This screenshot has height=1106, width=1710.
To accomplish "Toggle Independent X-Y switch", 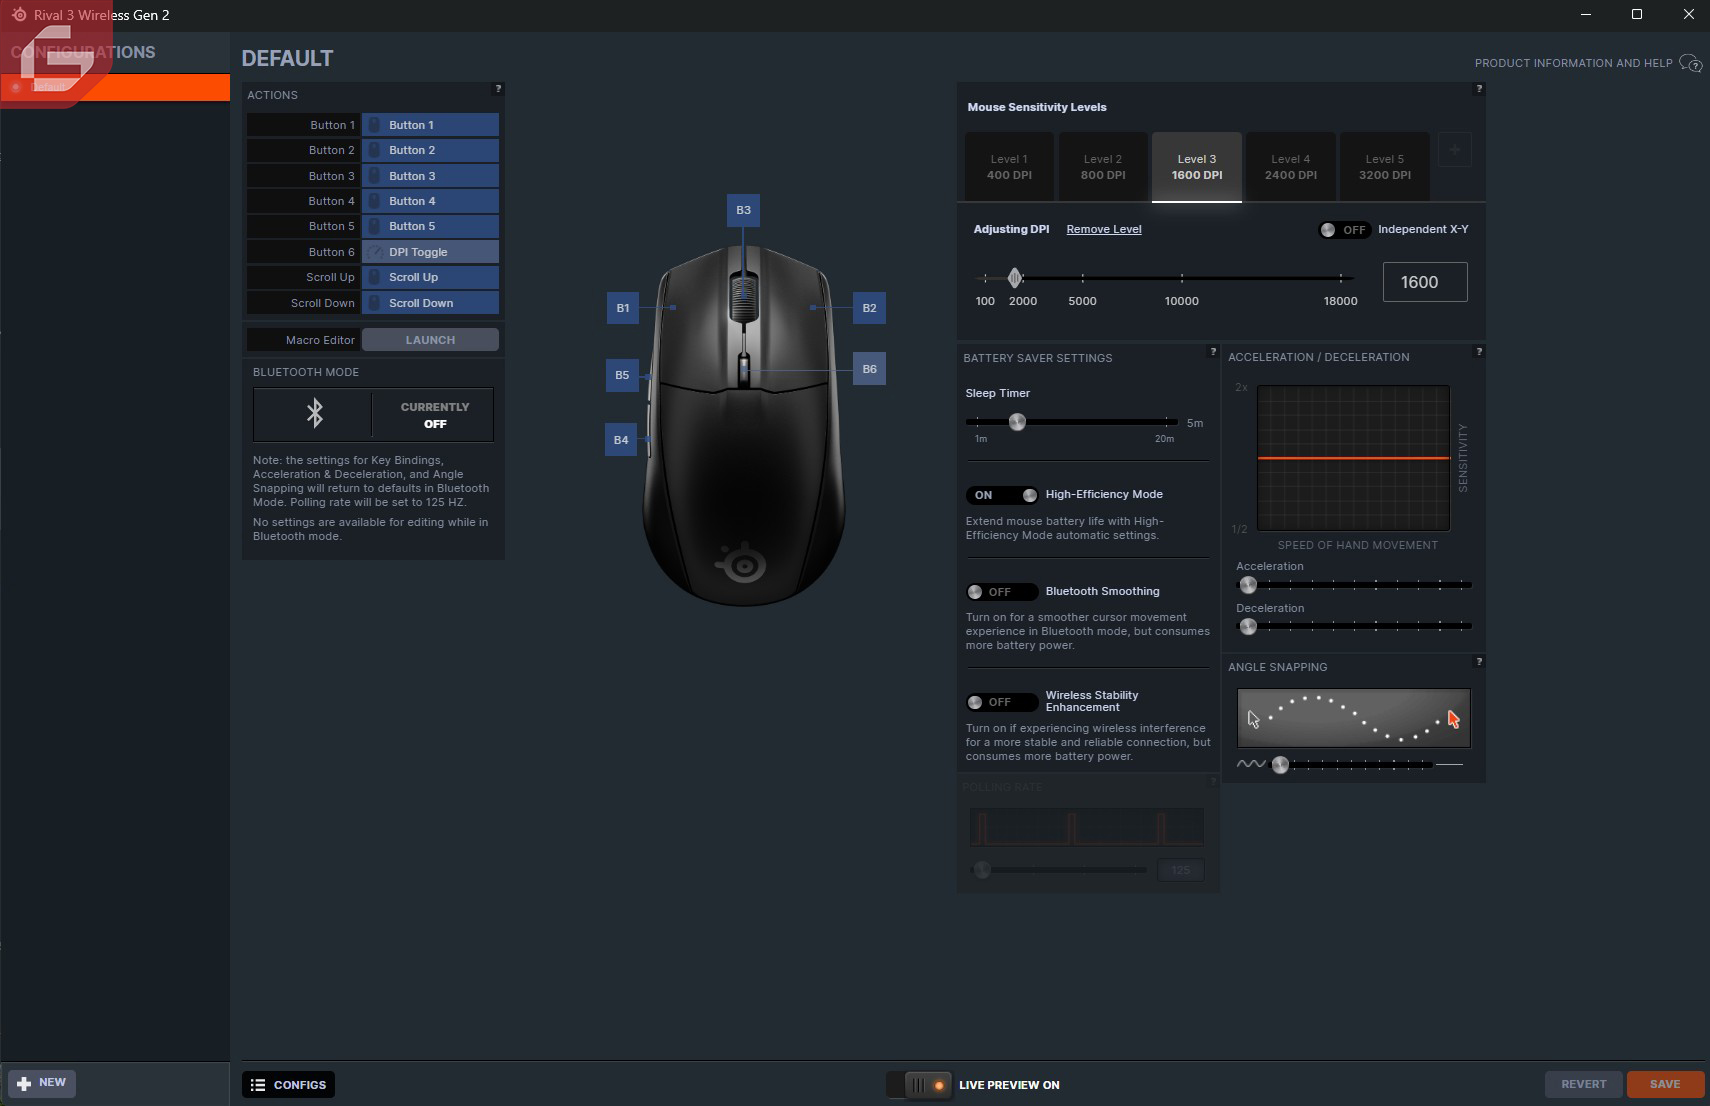I will point(1344,230).
